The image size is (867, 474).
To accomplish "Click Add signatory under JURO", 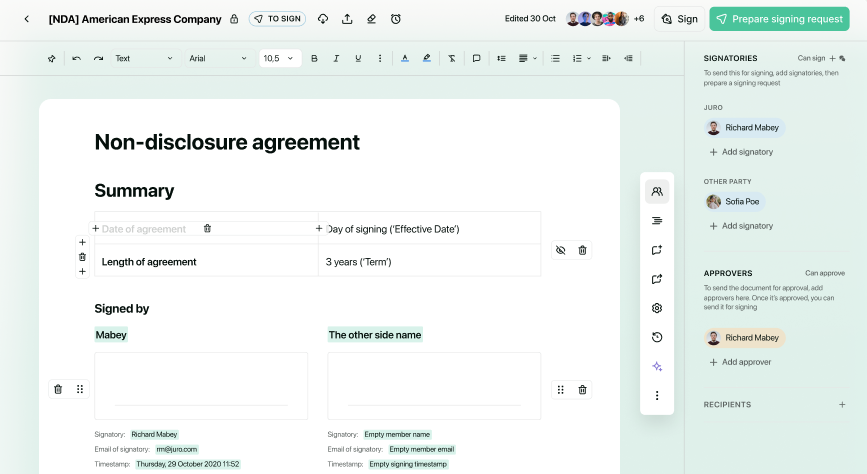I will pyautogui.click(x=741, y=152).
